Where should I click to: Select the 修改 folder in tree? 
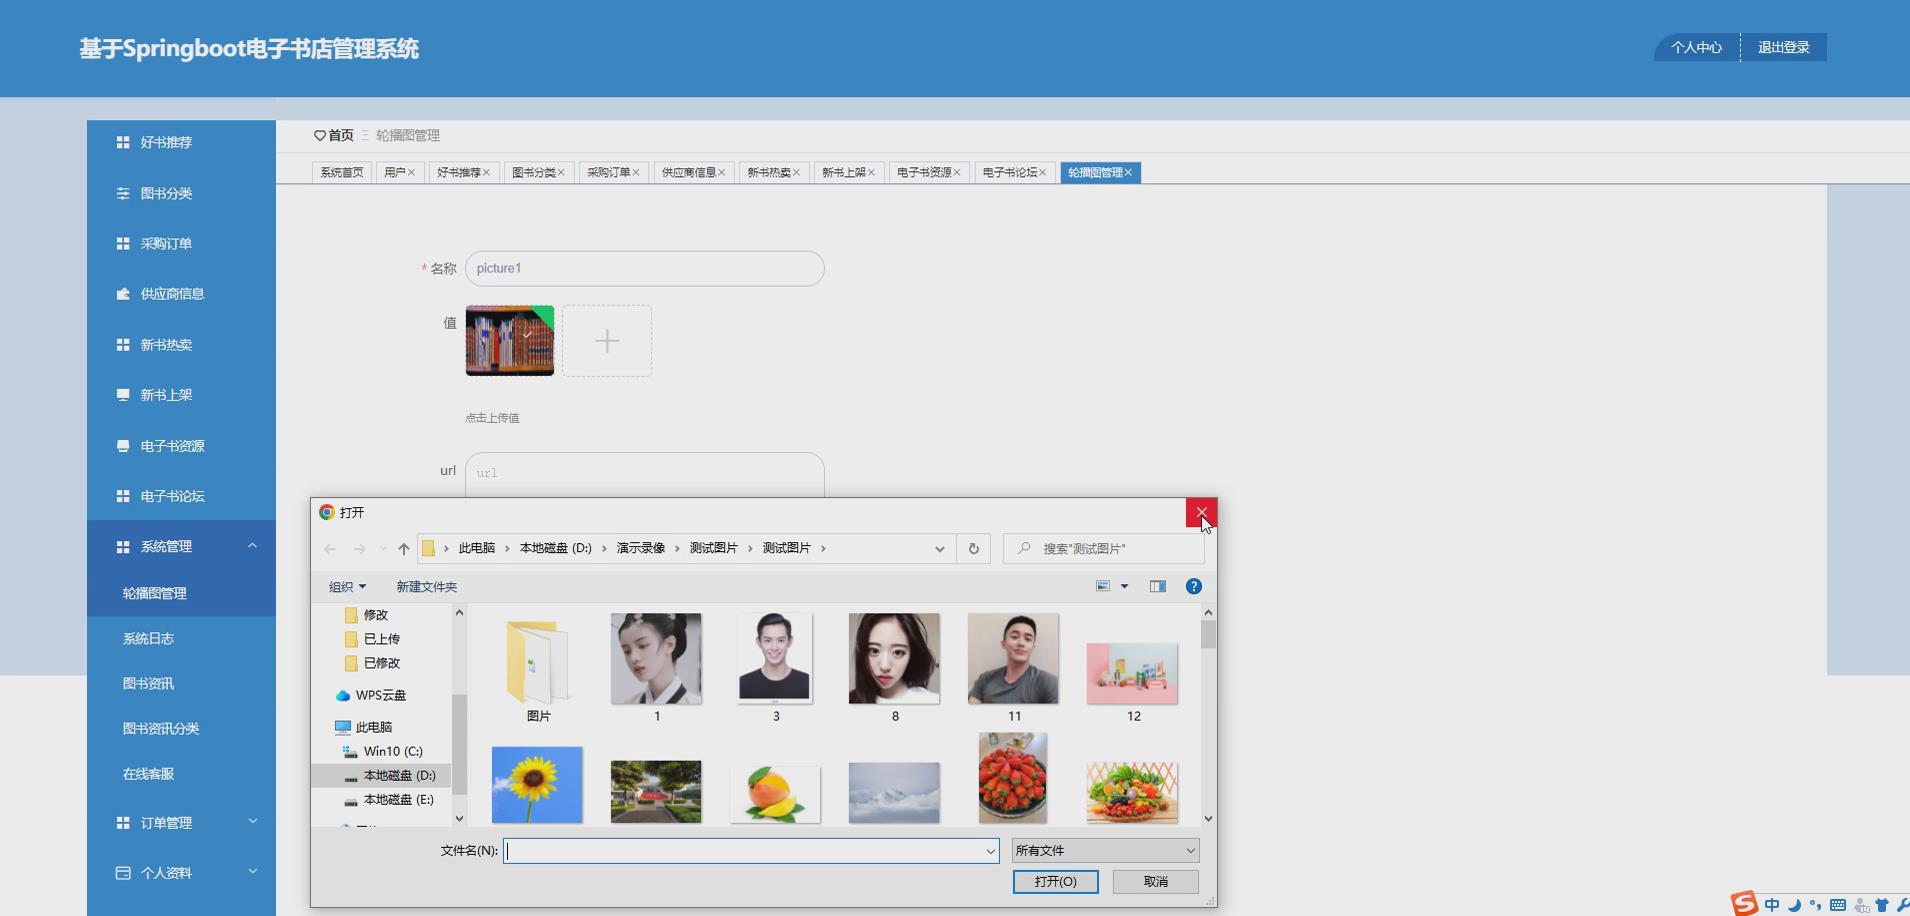[x=376, y=615]
